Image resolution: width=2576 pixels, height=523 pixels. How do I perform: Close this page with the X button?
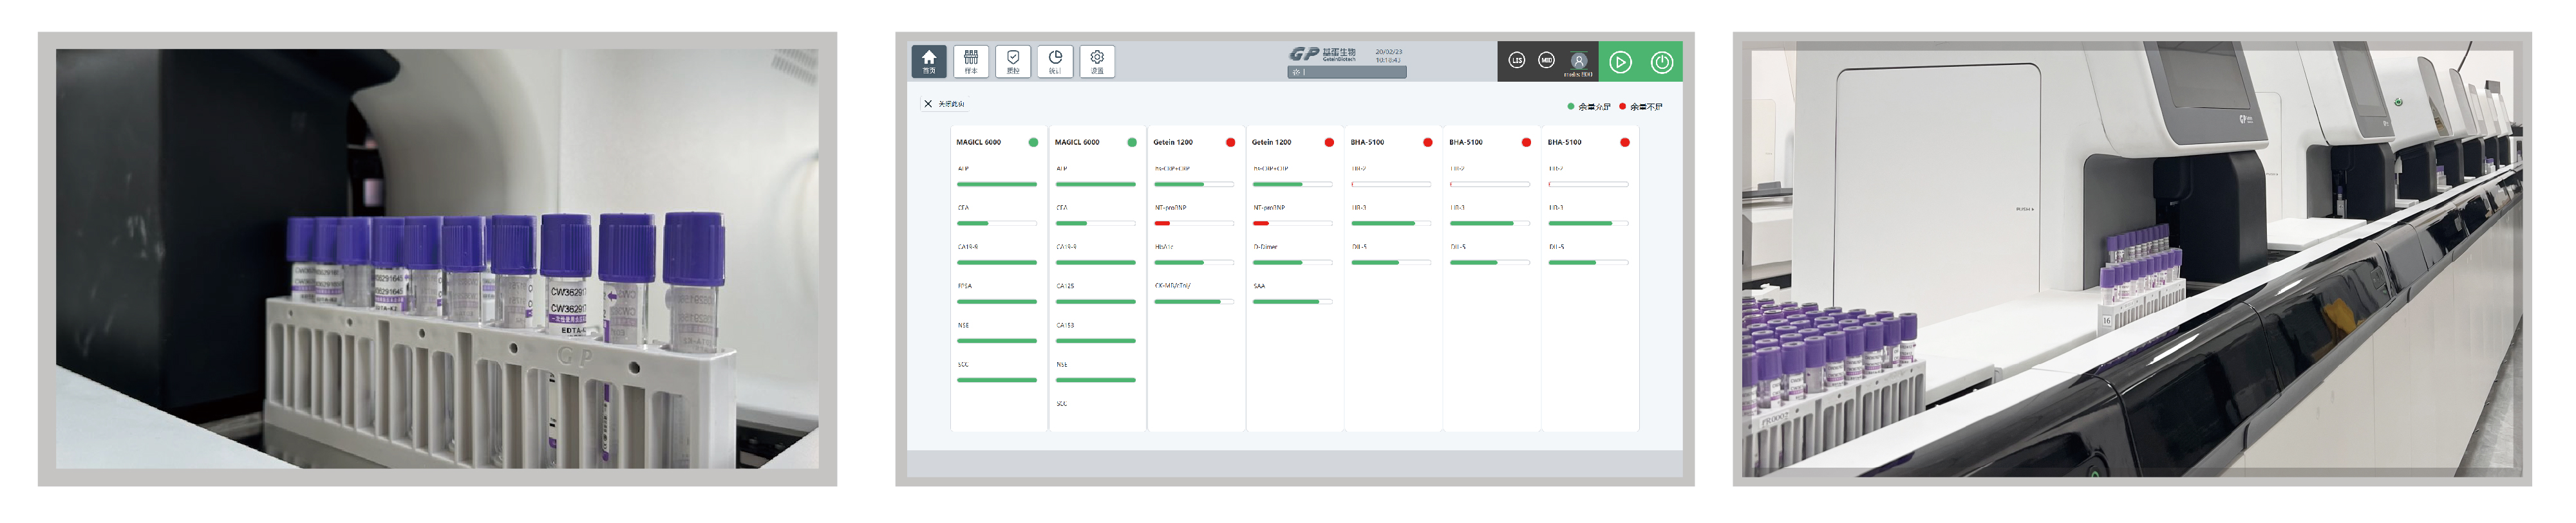[x=928, y=104]
